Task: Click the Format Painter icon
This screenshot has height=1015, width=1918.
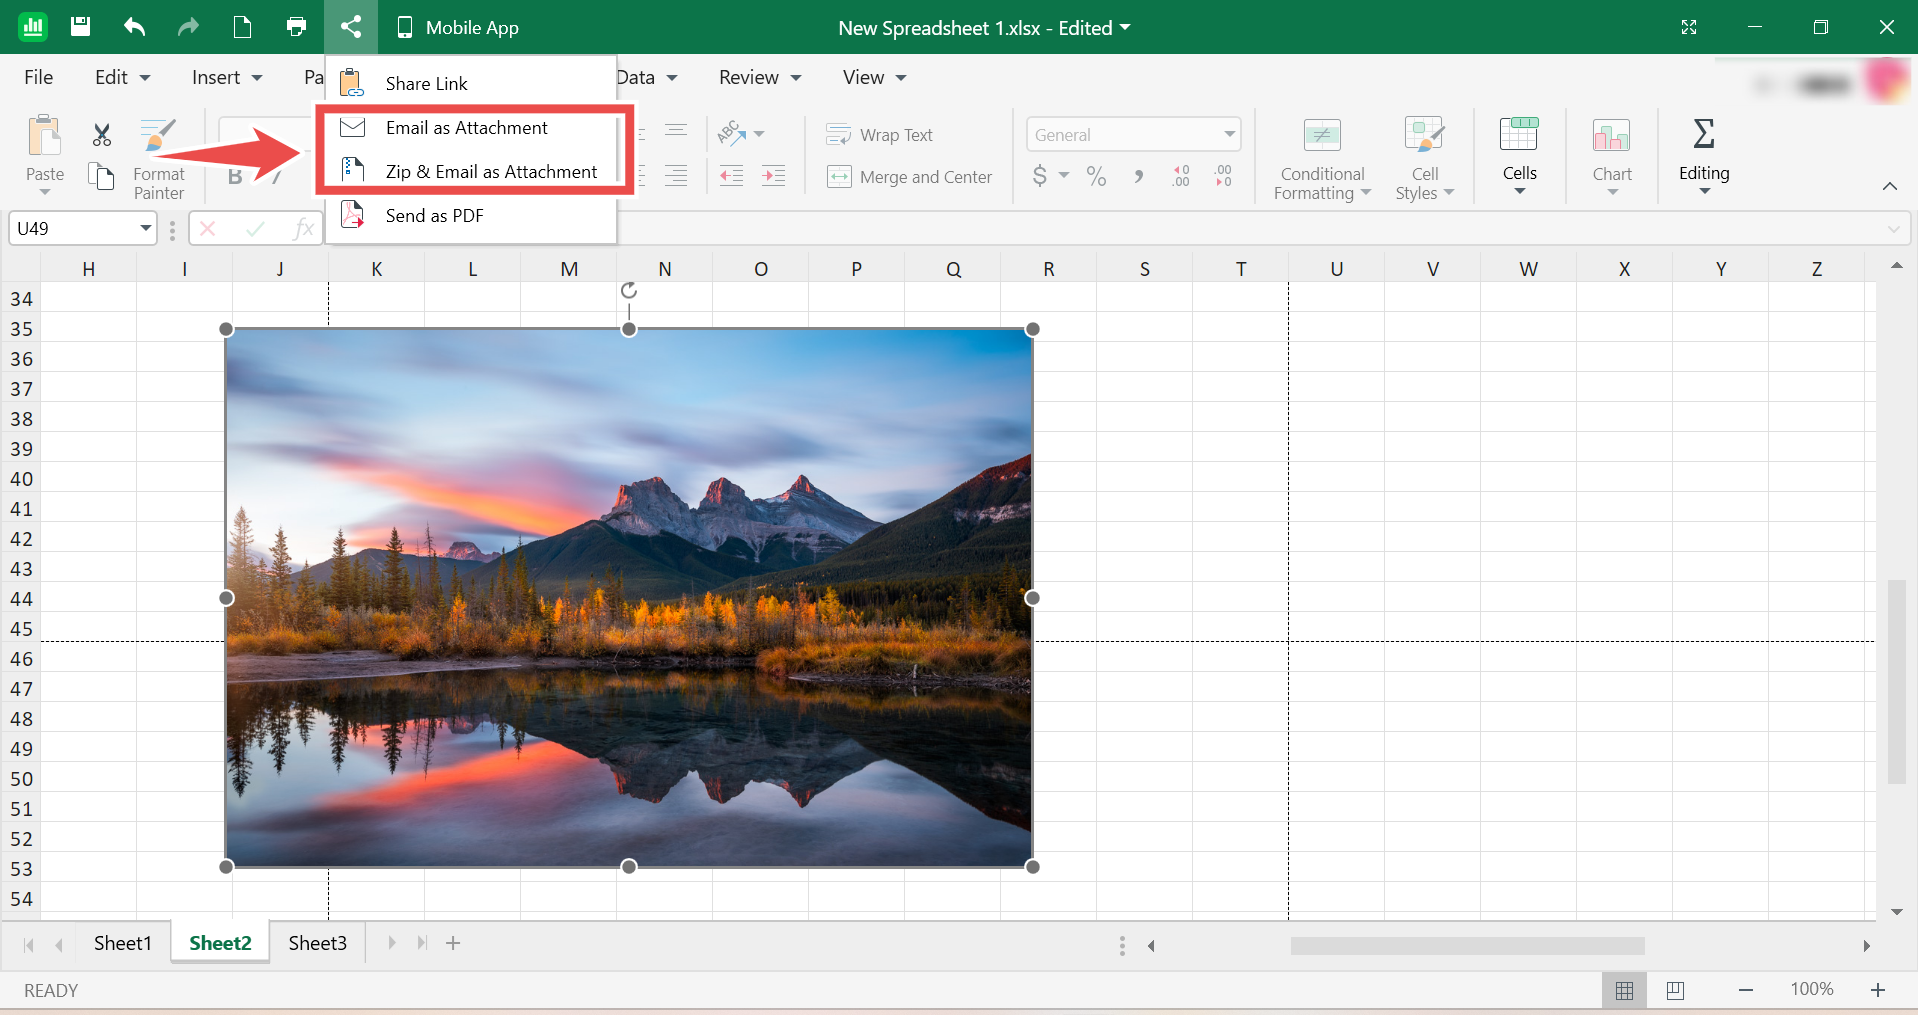Action: (158, 134)
